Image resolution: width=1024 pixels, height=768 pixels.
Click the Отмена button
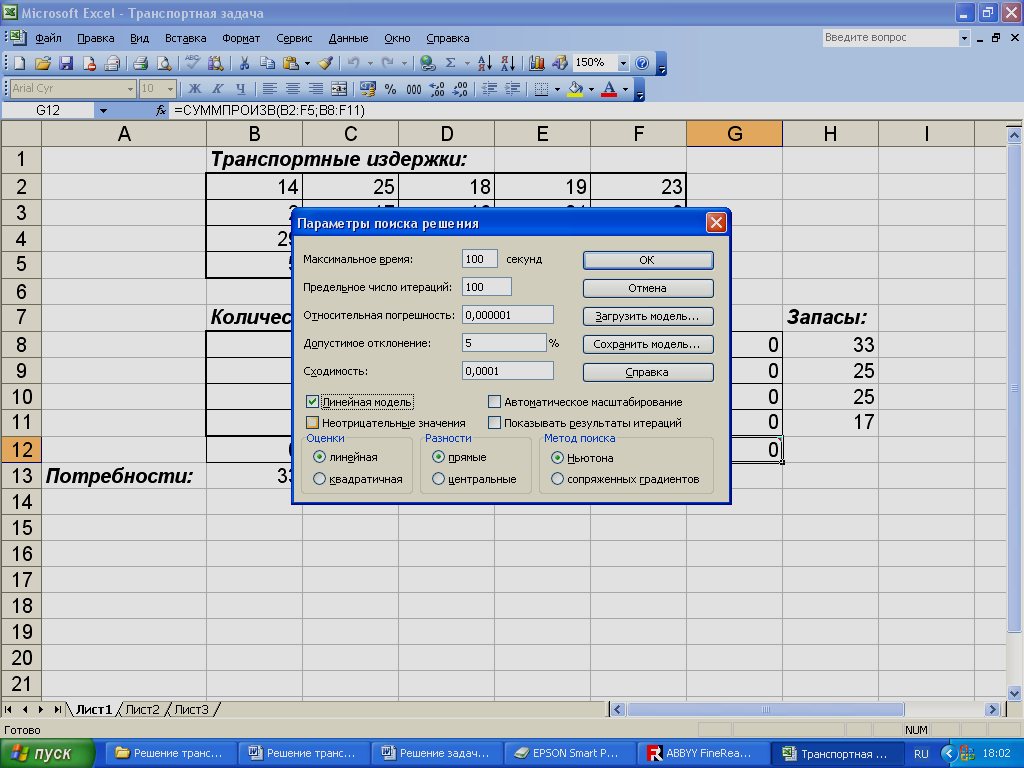pyautogui.click(x=648, y=288)
